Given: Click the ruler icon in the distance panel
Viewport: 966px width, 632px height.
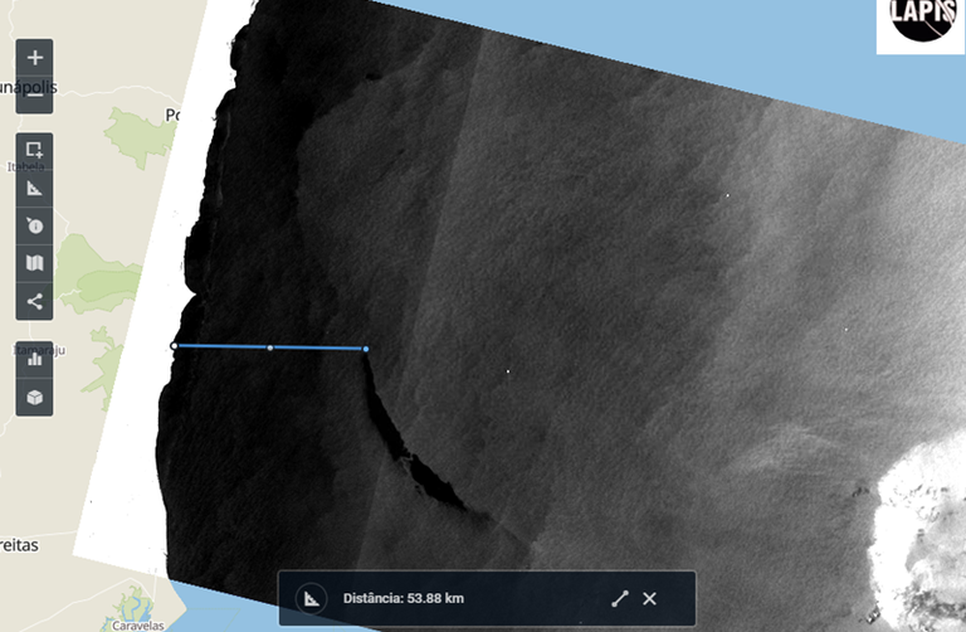Looking at the screenshot, I should click(311, 598).
